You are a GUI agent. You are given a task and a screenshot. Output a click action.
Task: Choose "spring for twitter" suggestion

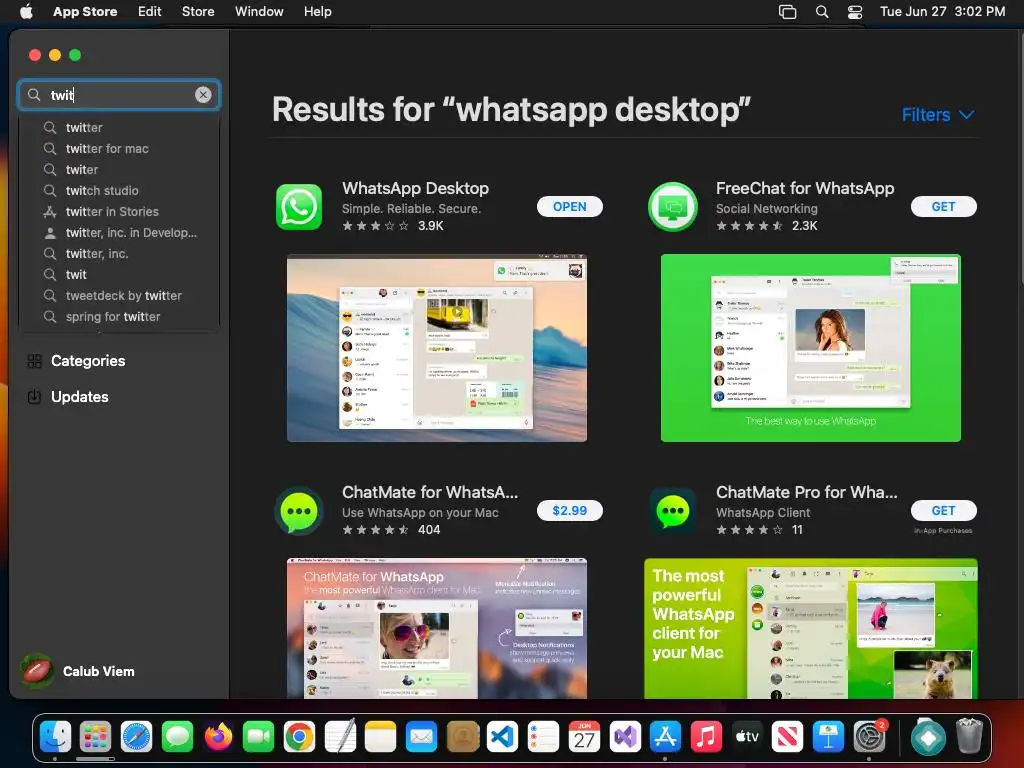coord(119,317)
